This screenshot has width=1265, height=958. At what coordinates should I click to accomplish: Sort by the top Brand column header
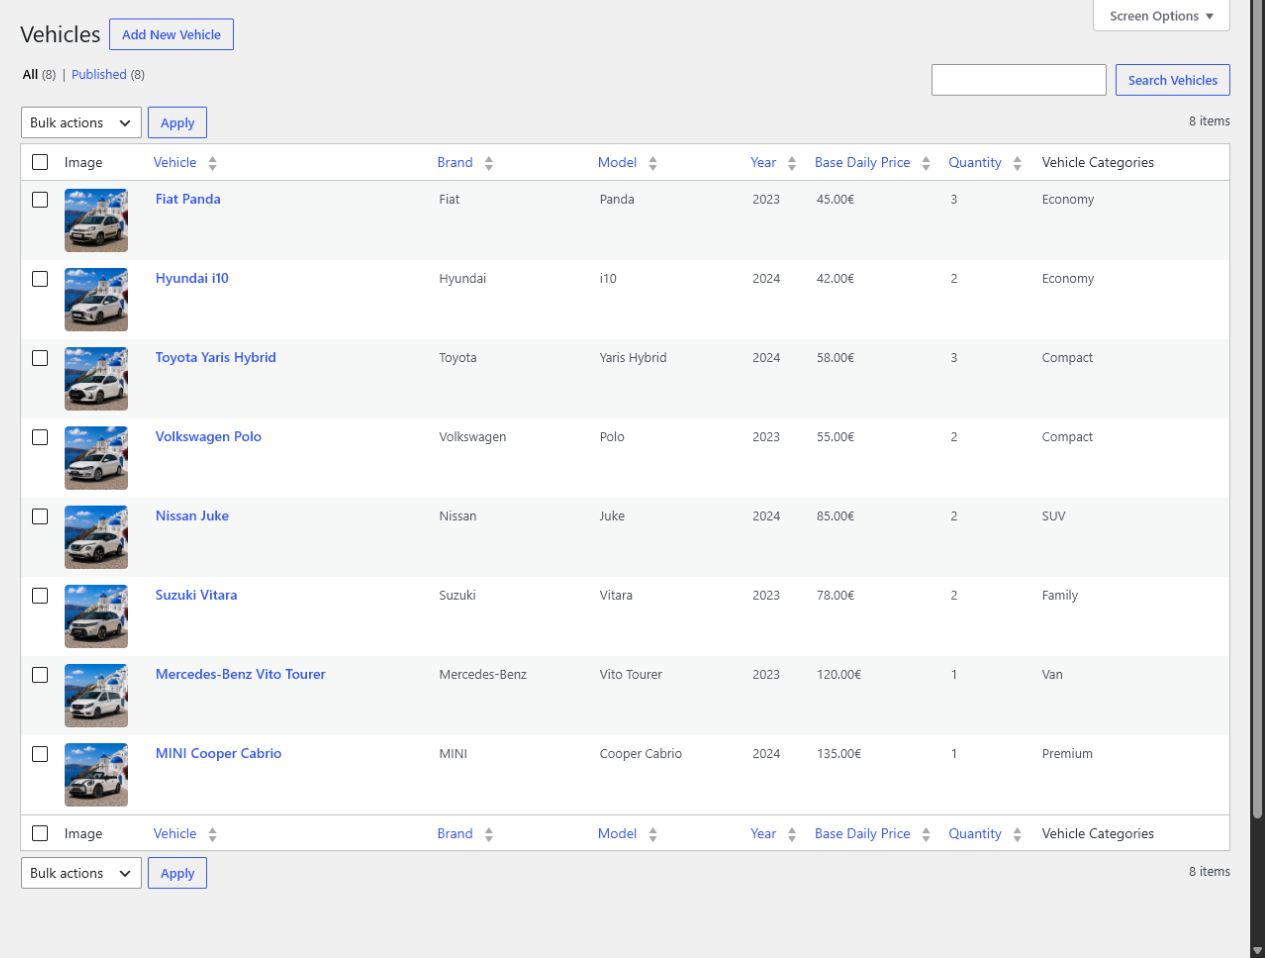pos(455,162)
